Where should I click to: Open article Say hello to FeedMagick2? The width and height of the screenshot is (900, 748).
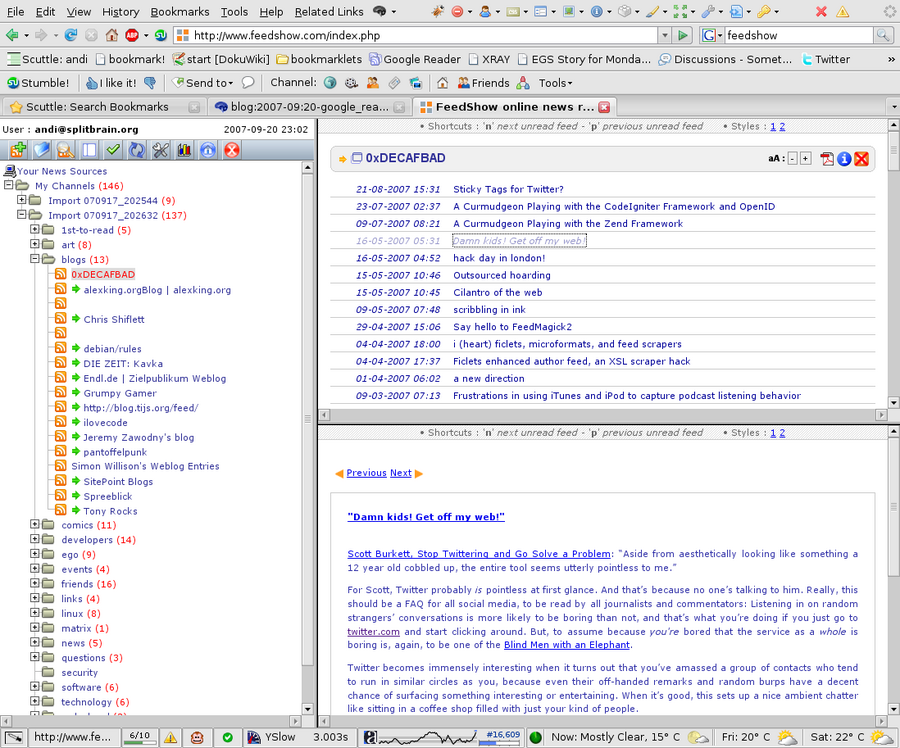click(x=512, y=327)
